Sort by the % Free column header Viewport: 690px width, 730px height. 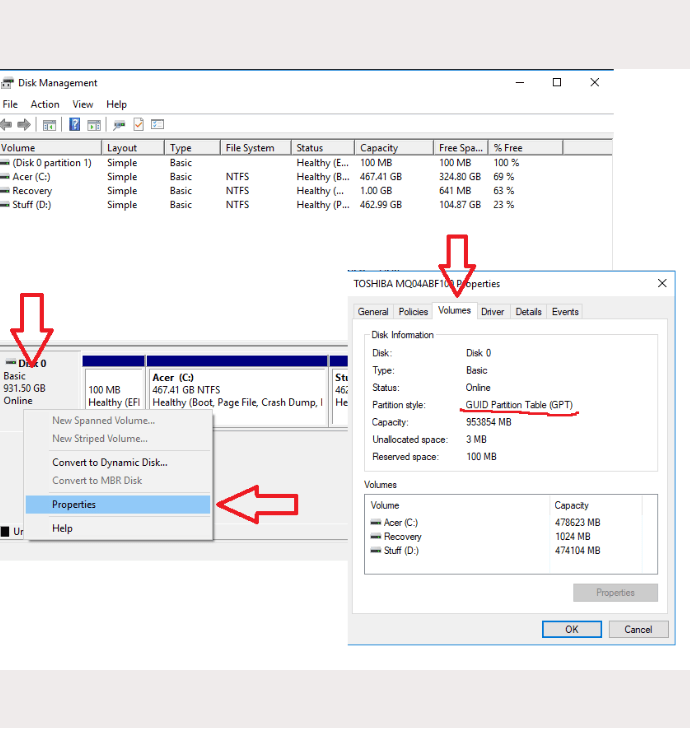pyautogui.click(x=525, y=148)
